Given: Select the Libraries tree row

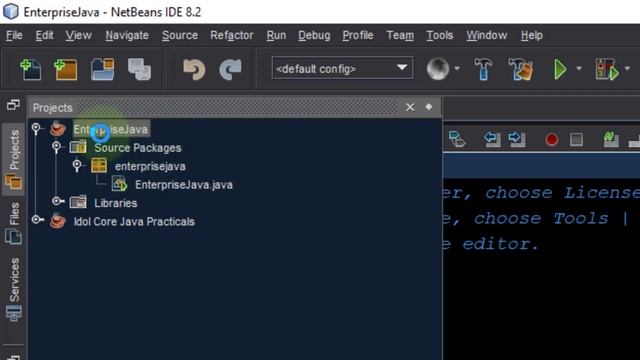Looking at the screenshot, I should tap(116, 203).
